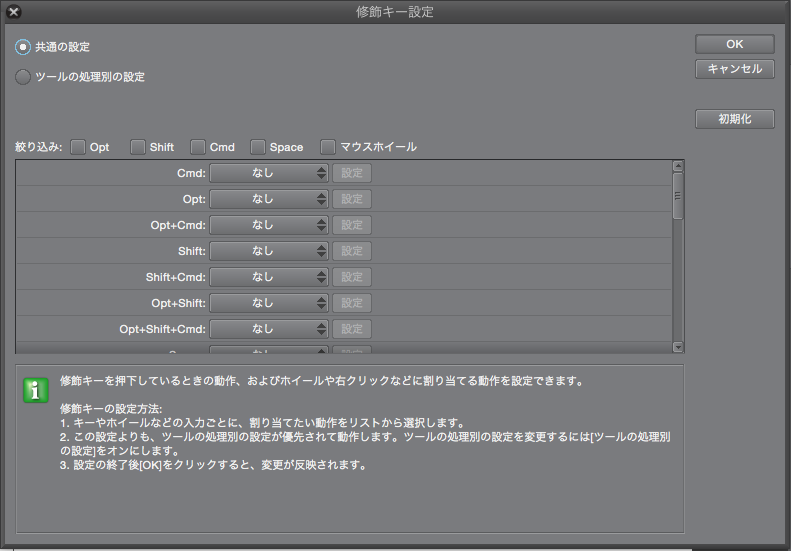
Task: Expand the Opt+Cmd action dropdown
Action: [268, 225]
